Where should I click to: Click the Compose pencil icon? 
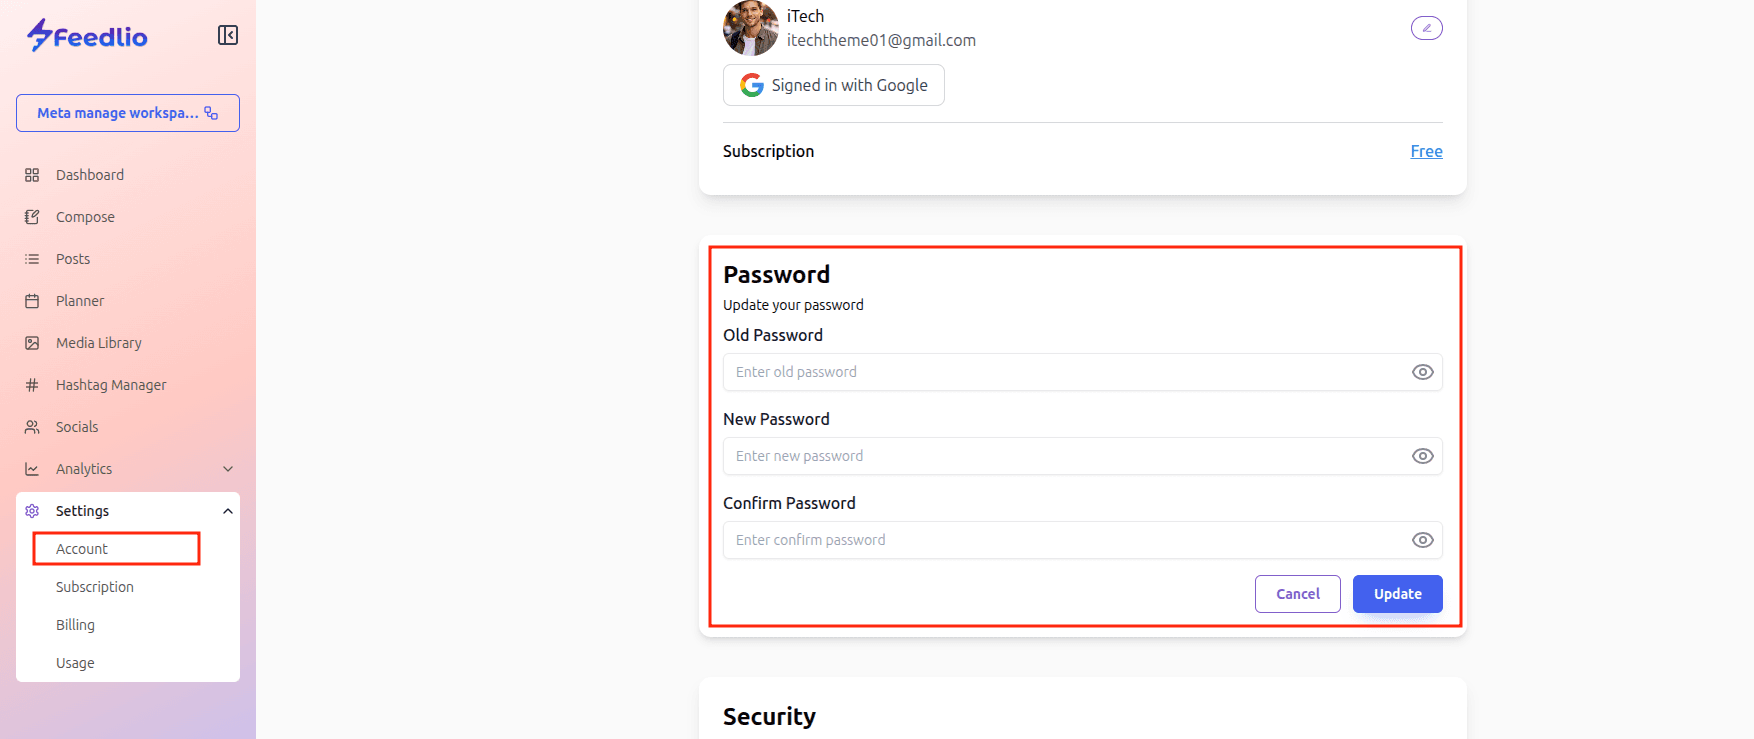32,217
